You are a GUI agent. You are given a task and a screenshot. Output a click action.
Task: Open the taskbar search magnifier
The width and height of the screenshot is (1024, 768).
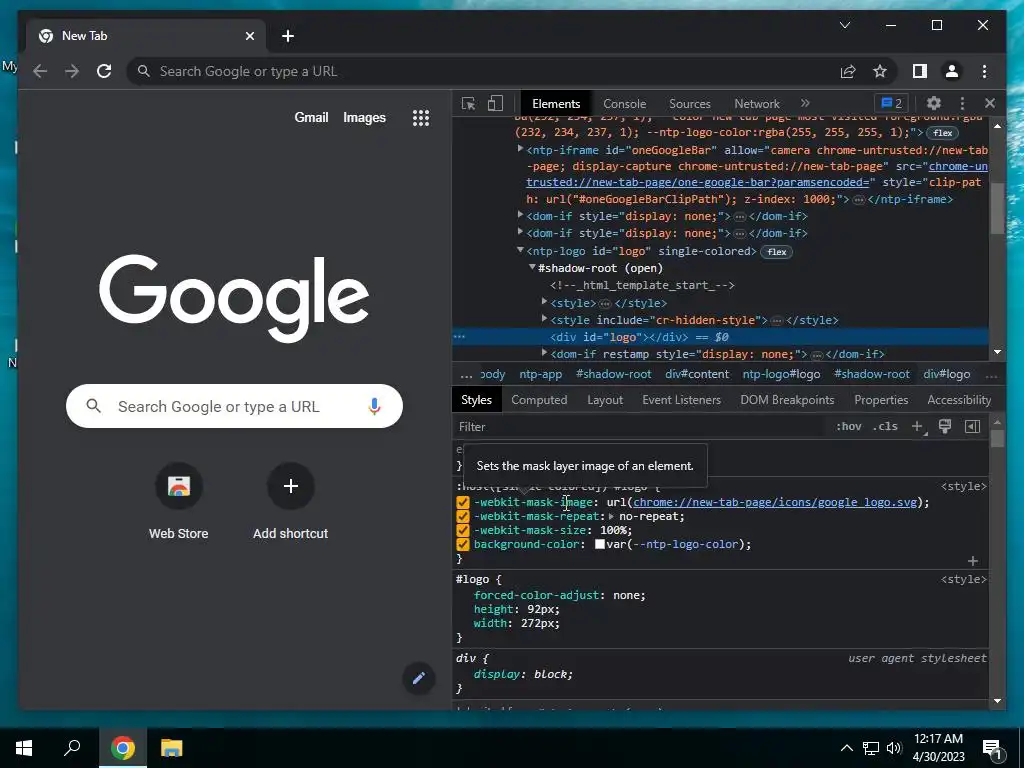click(x=72, y=747)
